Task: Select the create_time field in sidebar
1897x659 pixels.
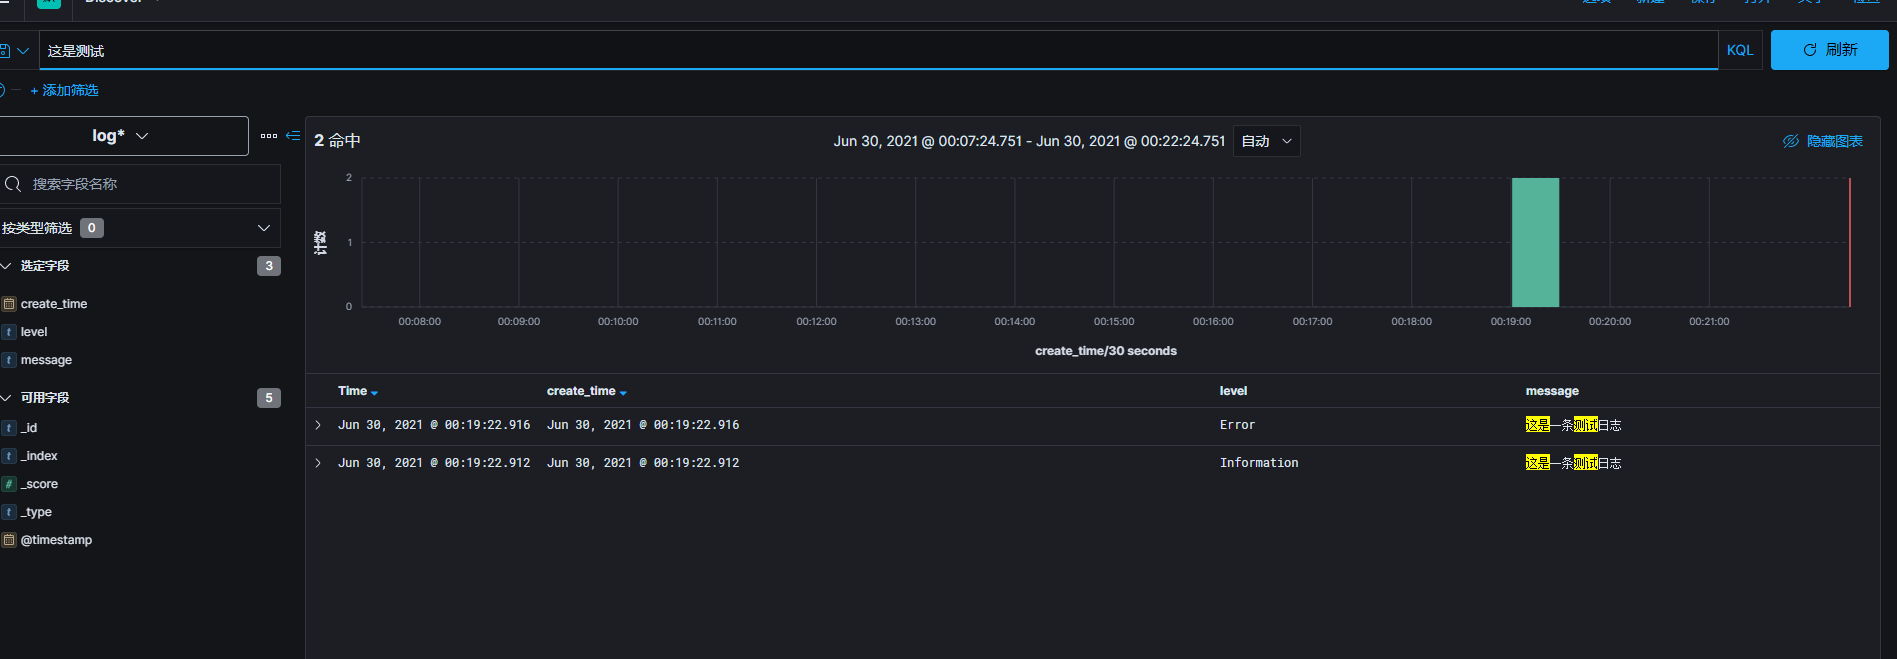Action: pos(54,304)
